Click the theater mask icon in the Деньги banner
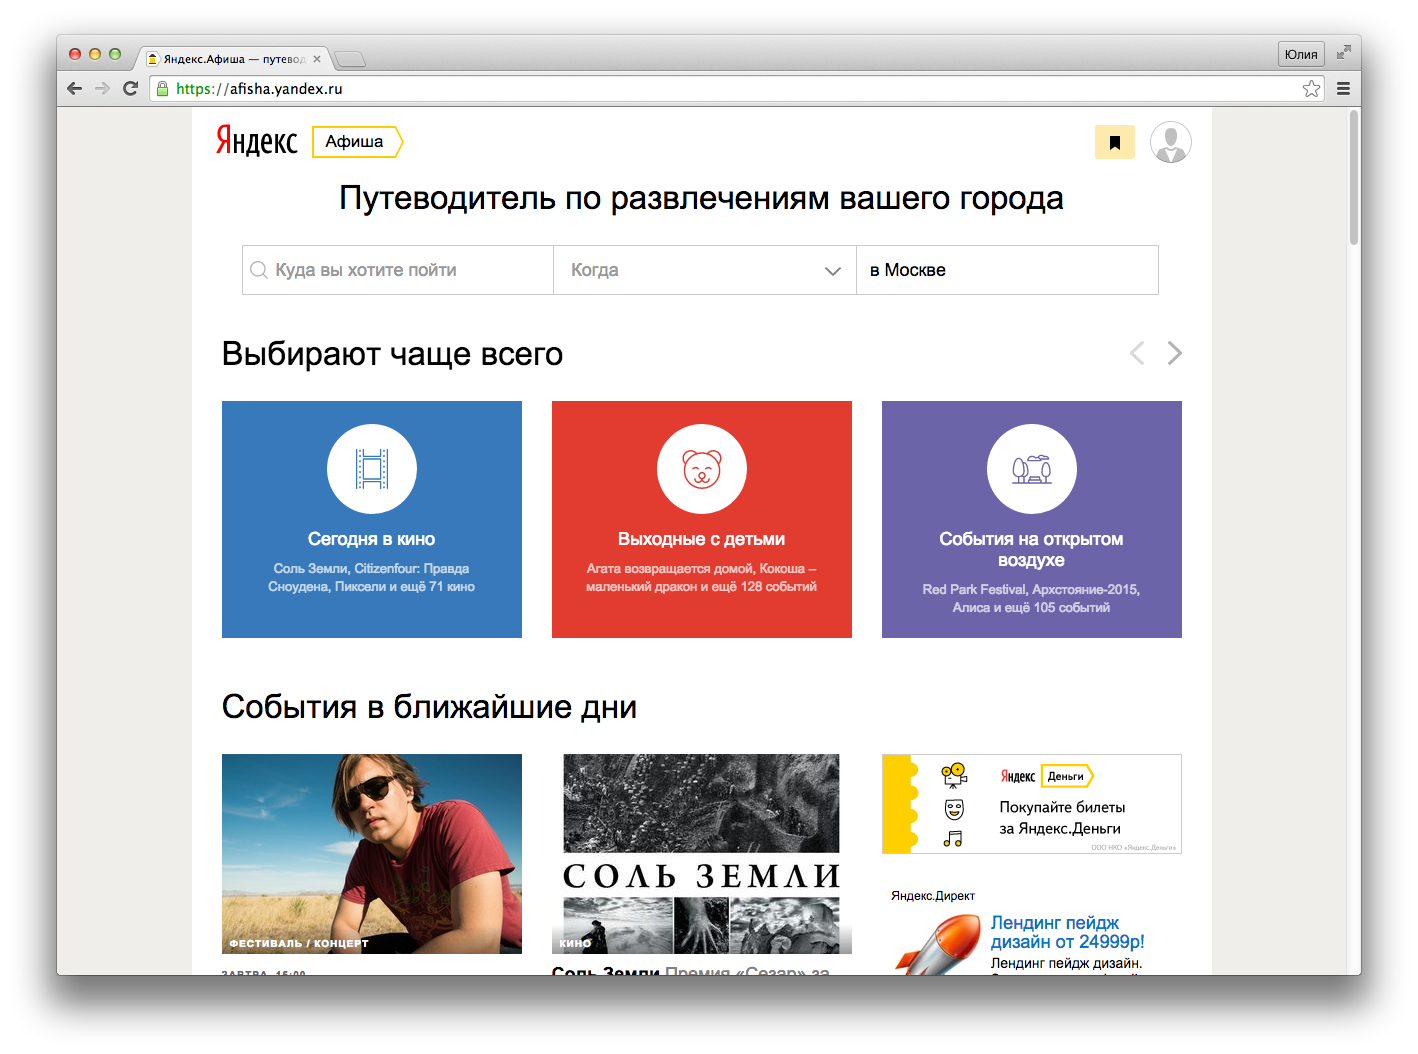Screen dimensions: 1418x1054 954,808
